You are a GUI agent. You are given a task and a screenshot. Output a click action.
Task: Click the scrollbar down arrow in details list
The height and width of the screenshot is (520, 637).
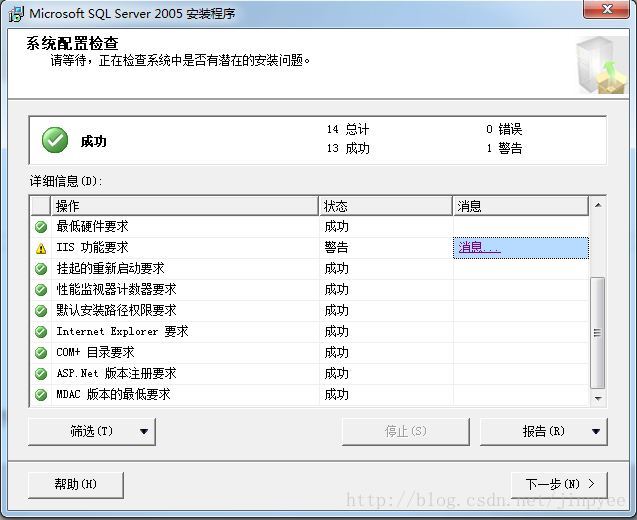[x=598, y=398]
